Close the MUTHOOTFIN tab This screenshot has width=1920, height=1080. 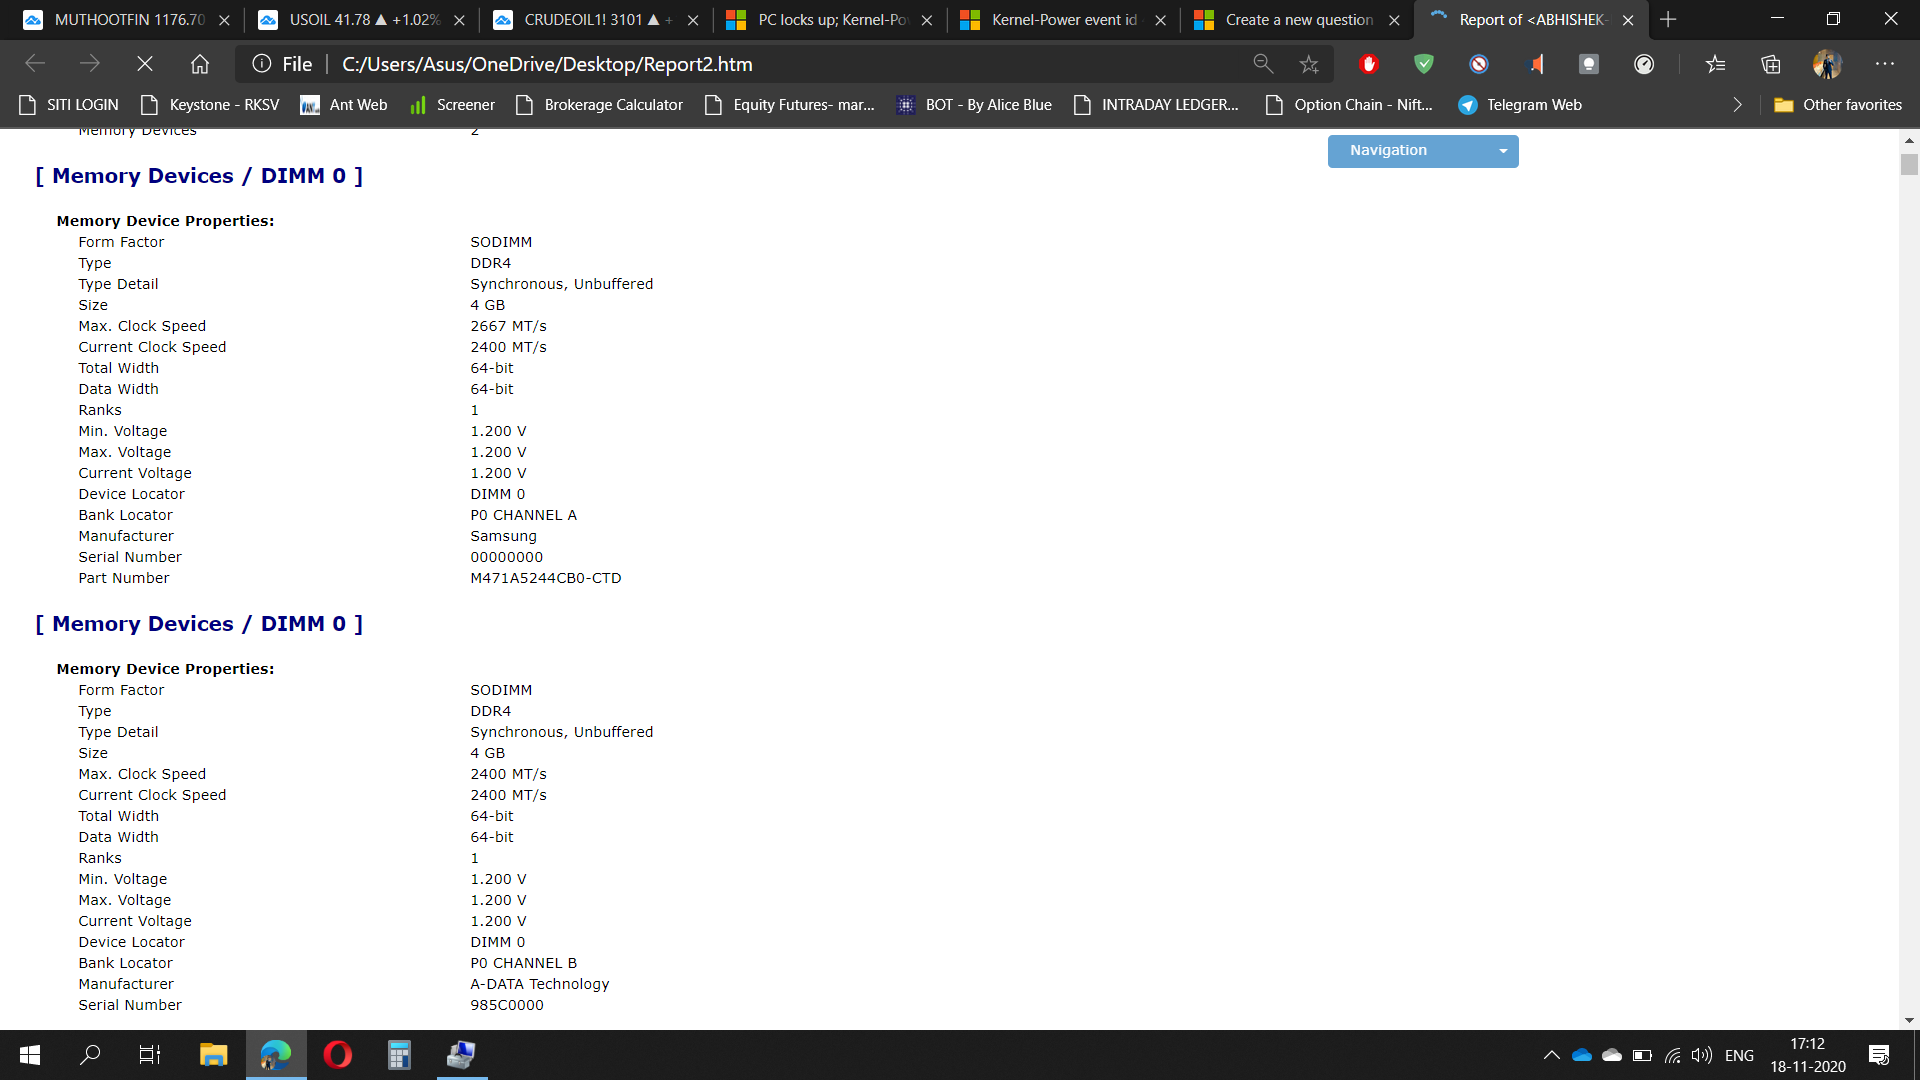tap(224, 20)
